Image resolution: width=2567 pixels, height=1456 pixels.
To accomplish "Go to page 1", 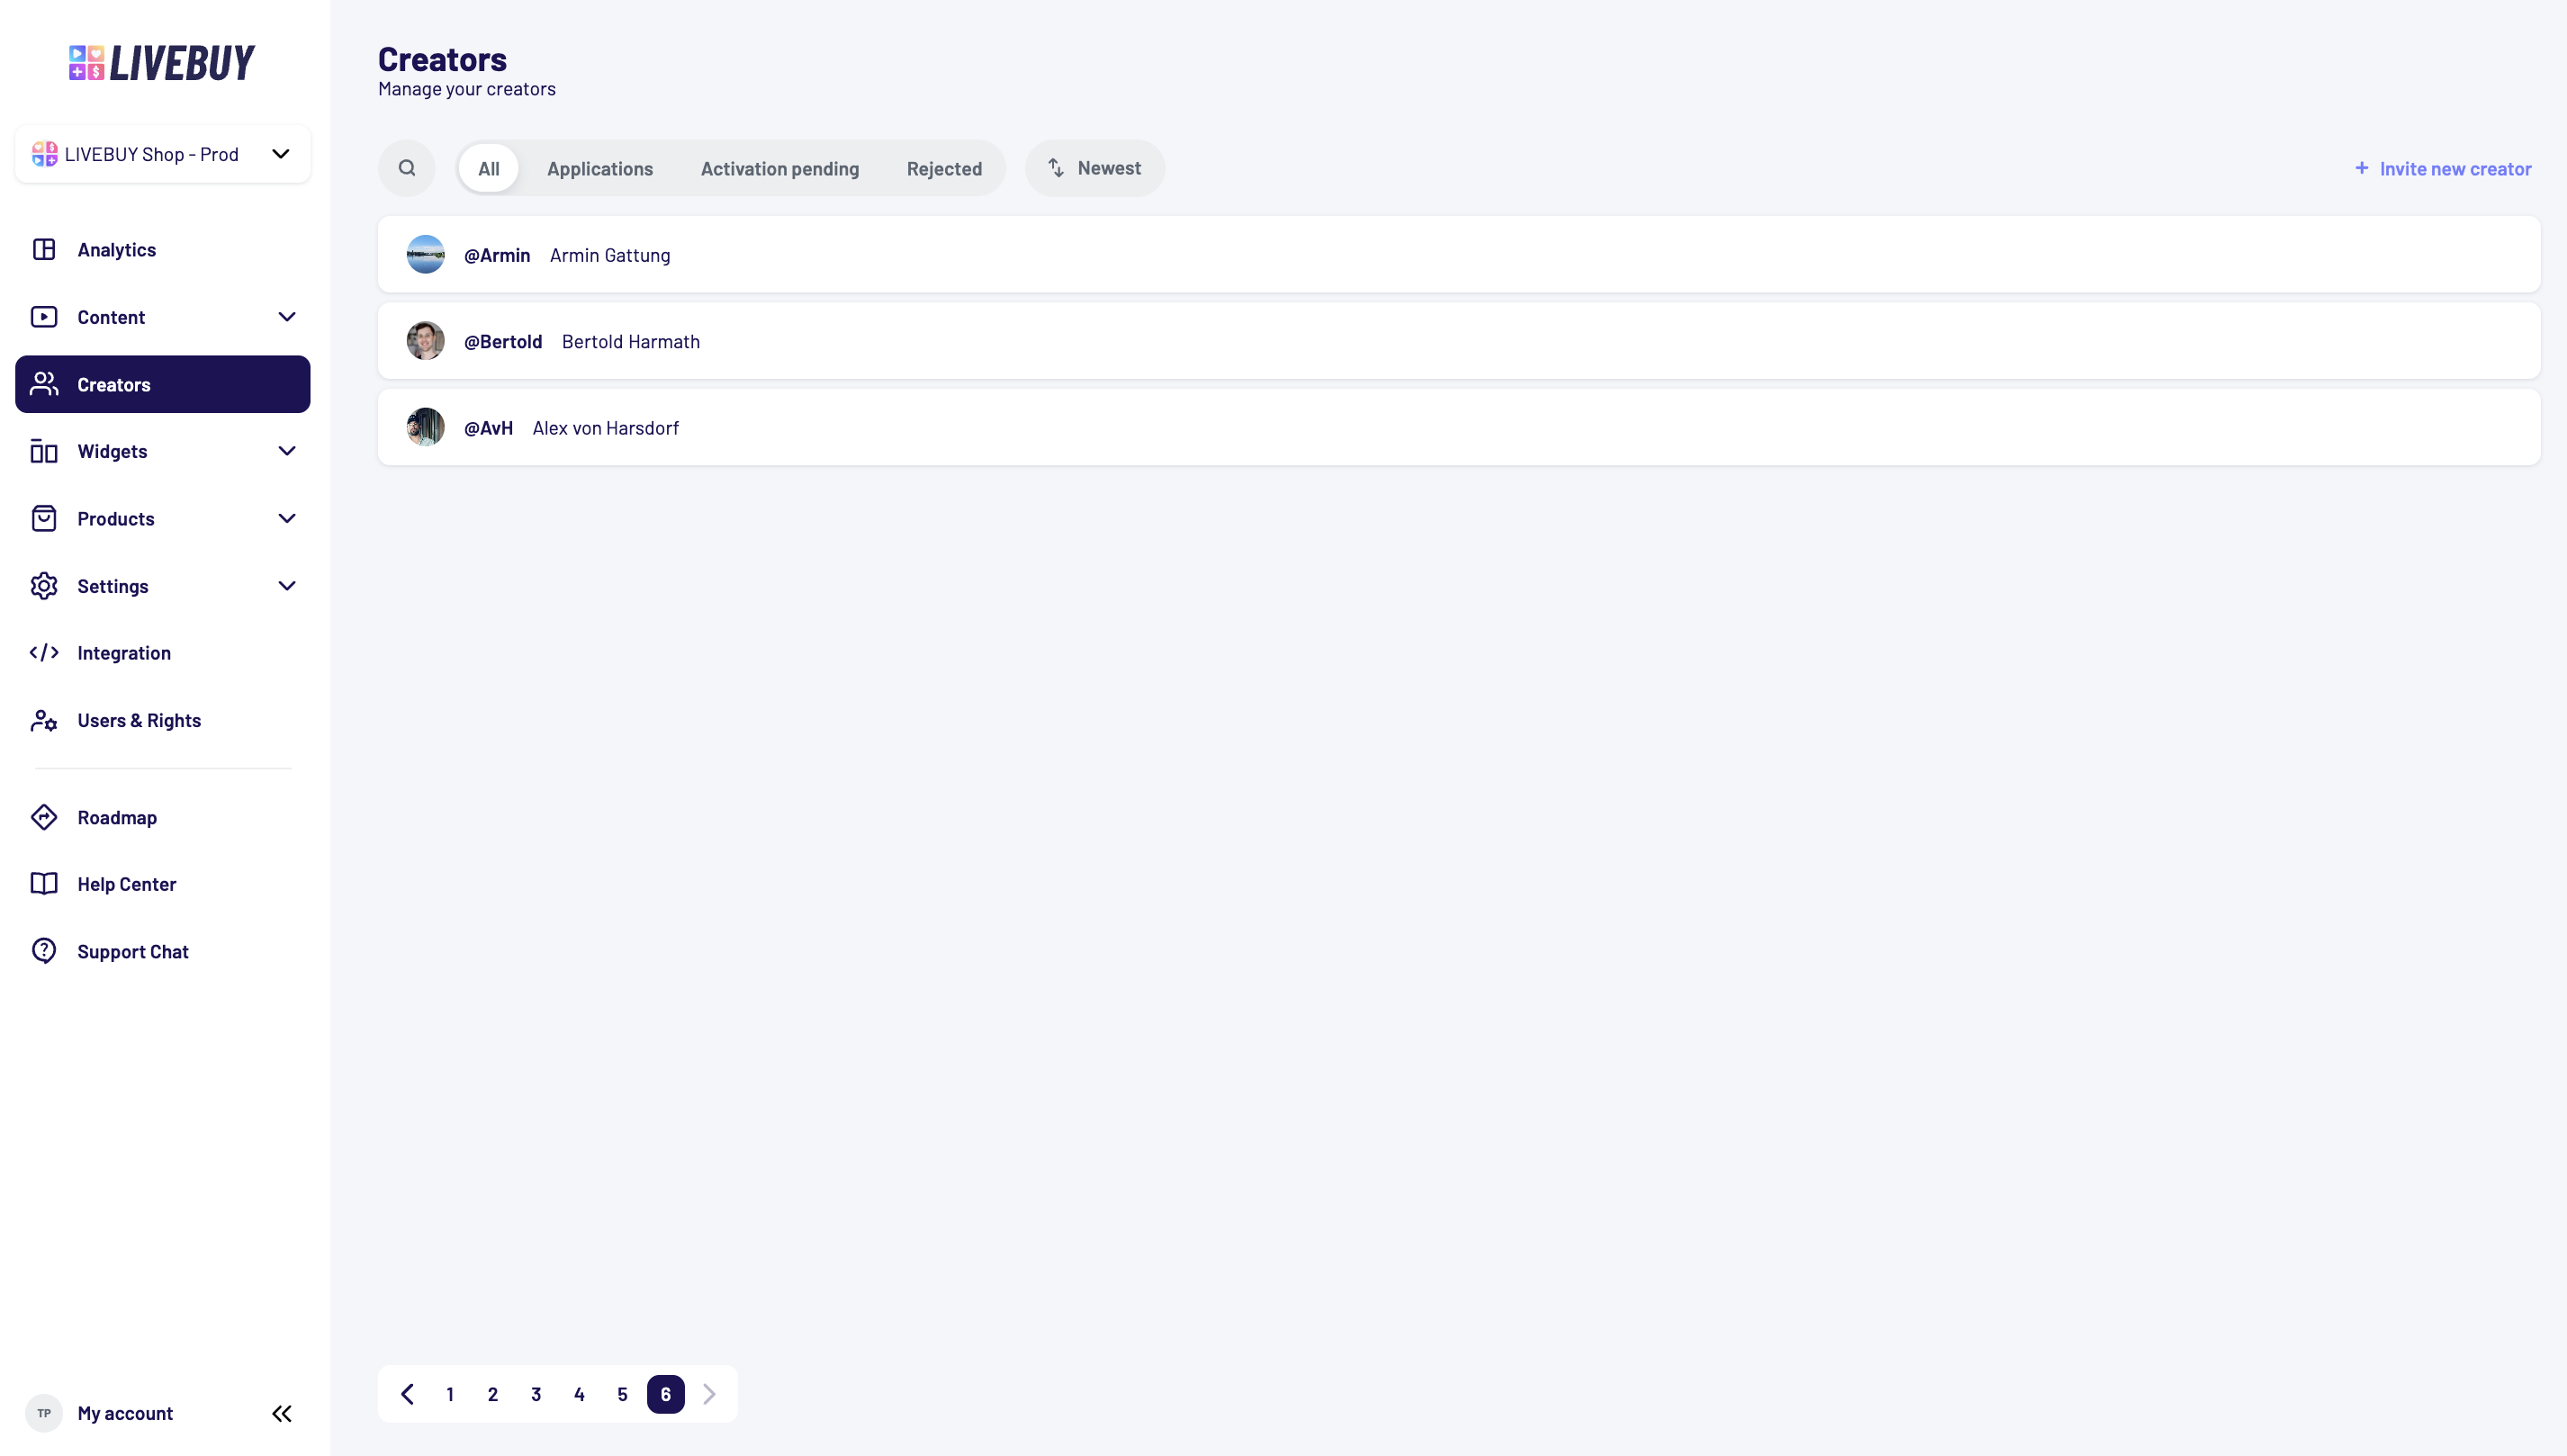I will point(450,1394).
